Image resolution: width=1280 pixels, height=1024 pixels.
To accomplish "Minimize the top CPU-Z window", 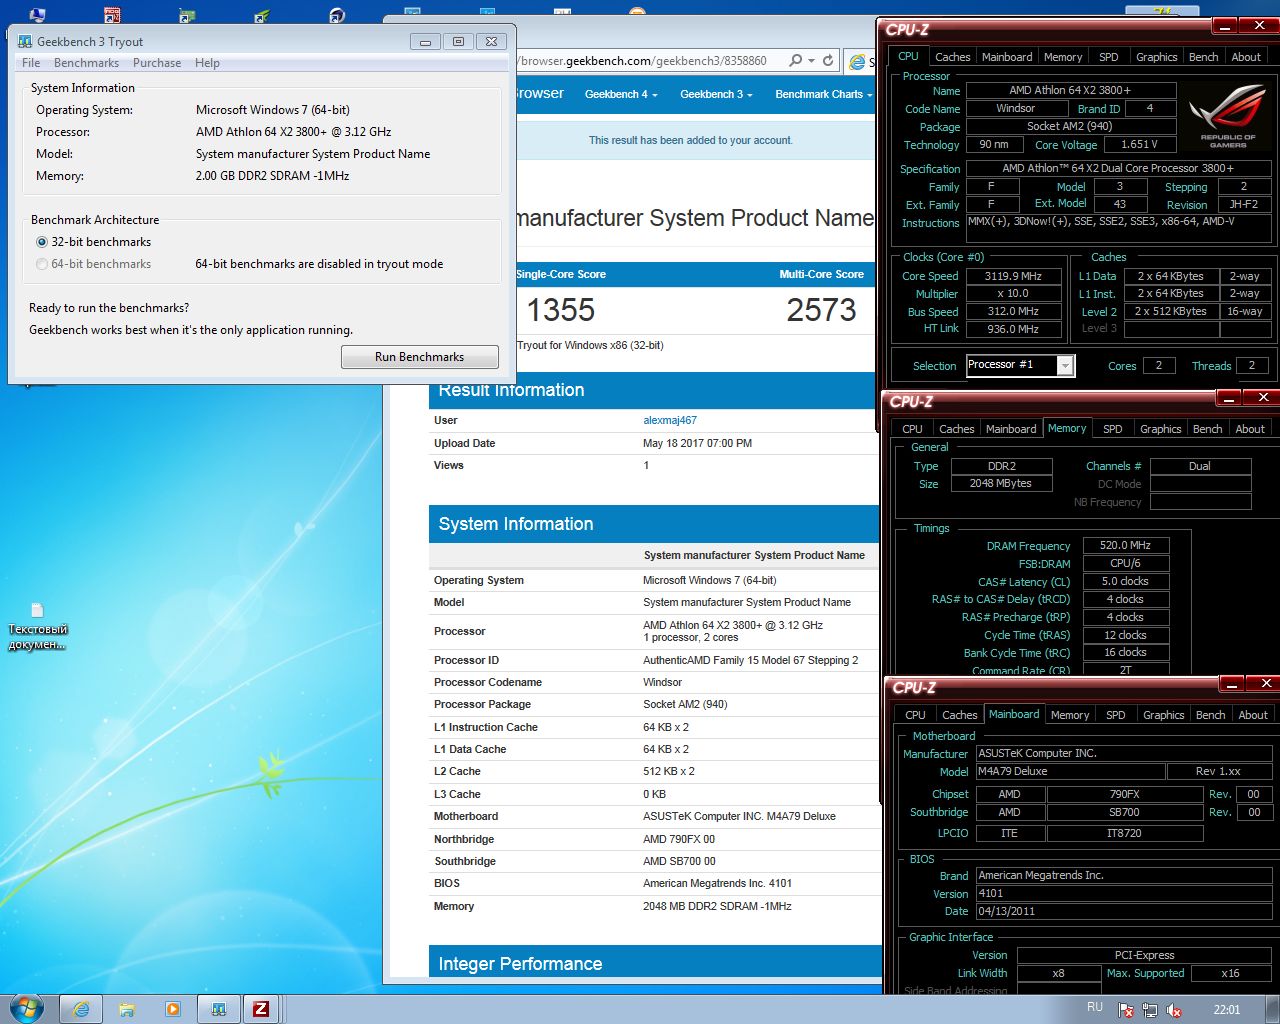I will tap(1227, 26).
